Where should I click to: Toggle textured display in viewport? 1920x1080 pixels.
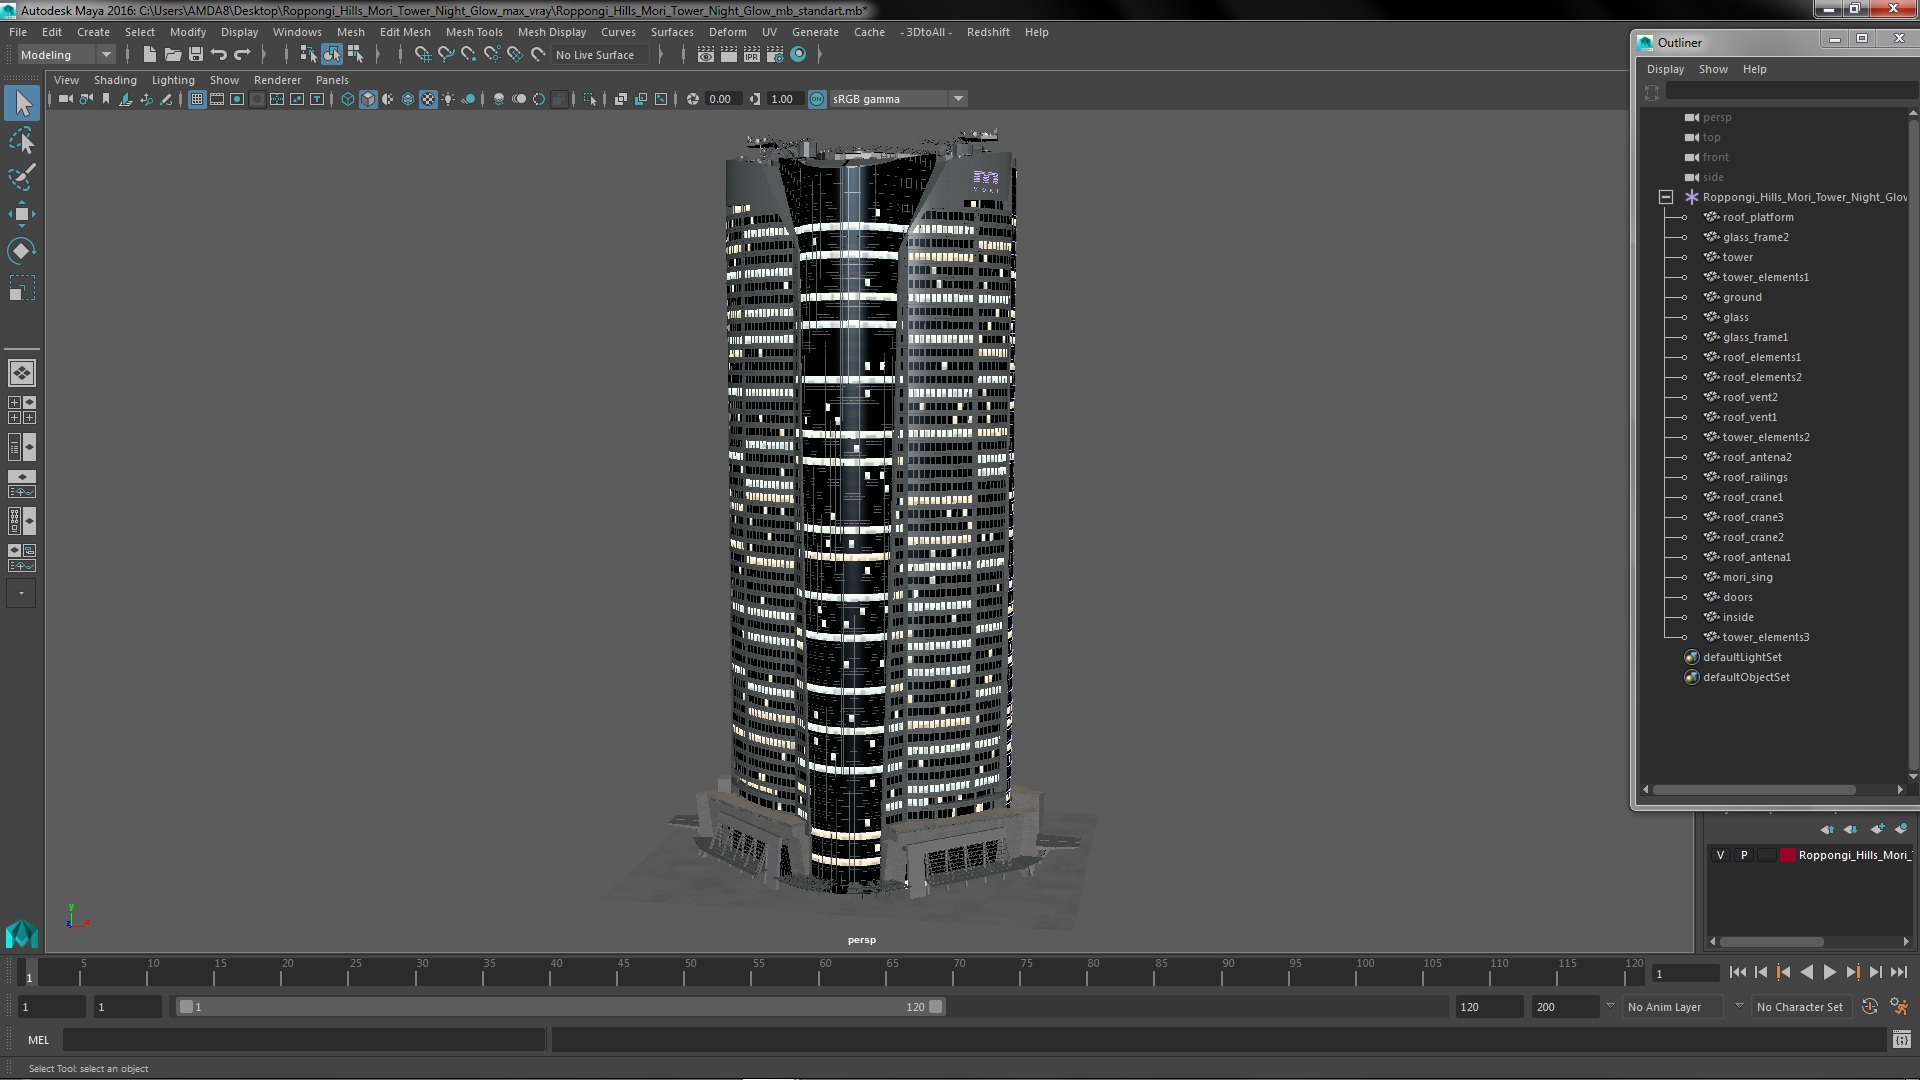pos(428,99)
